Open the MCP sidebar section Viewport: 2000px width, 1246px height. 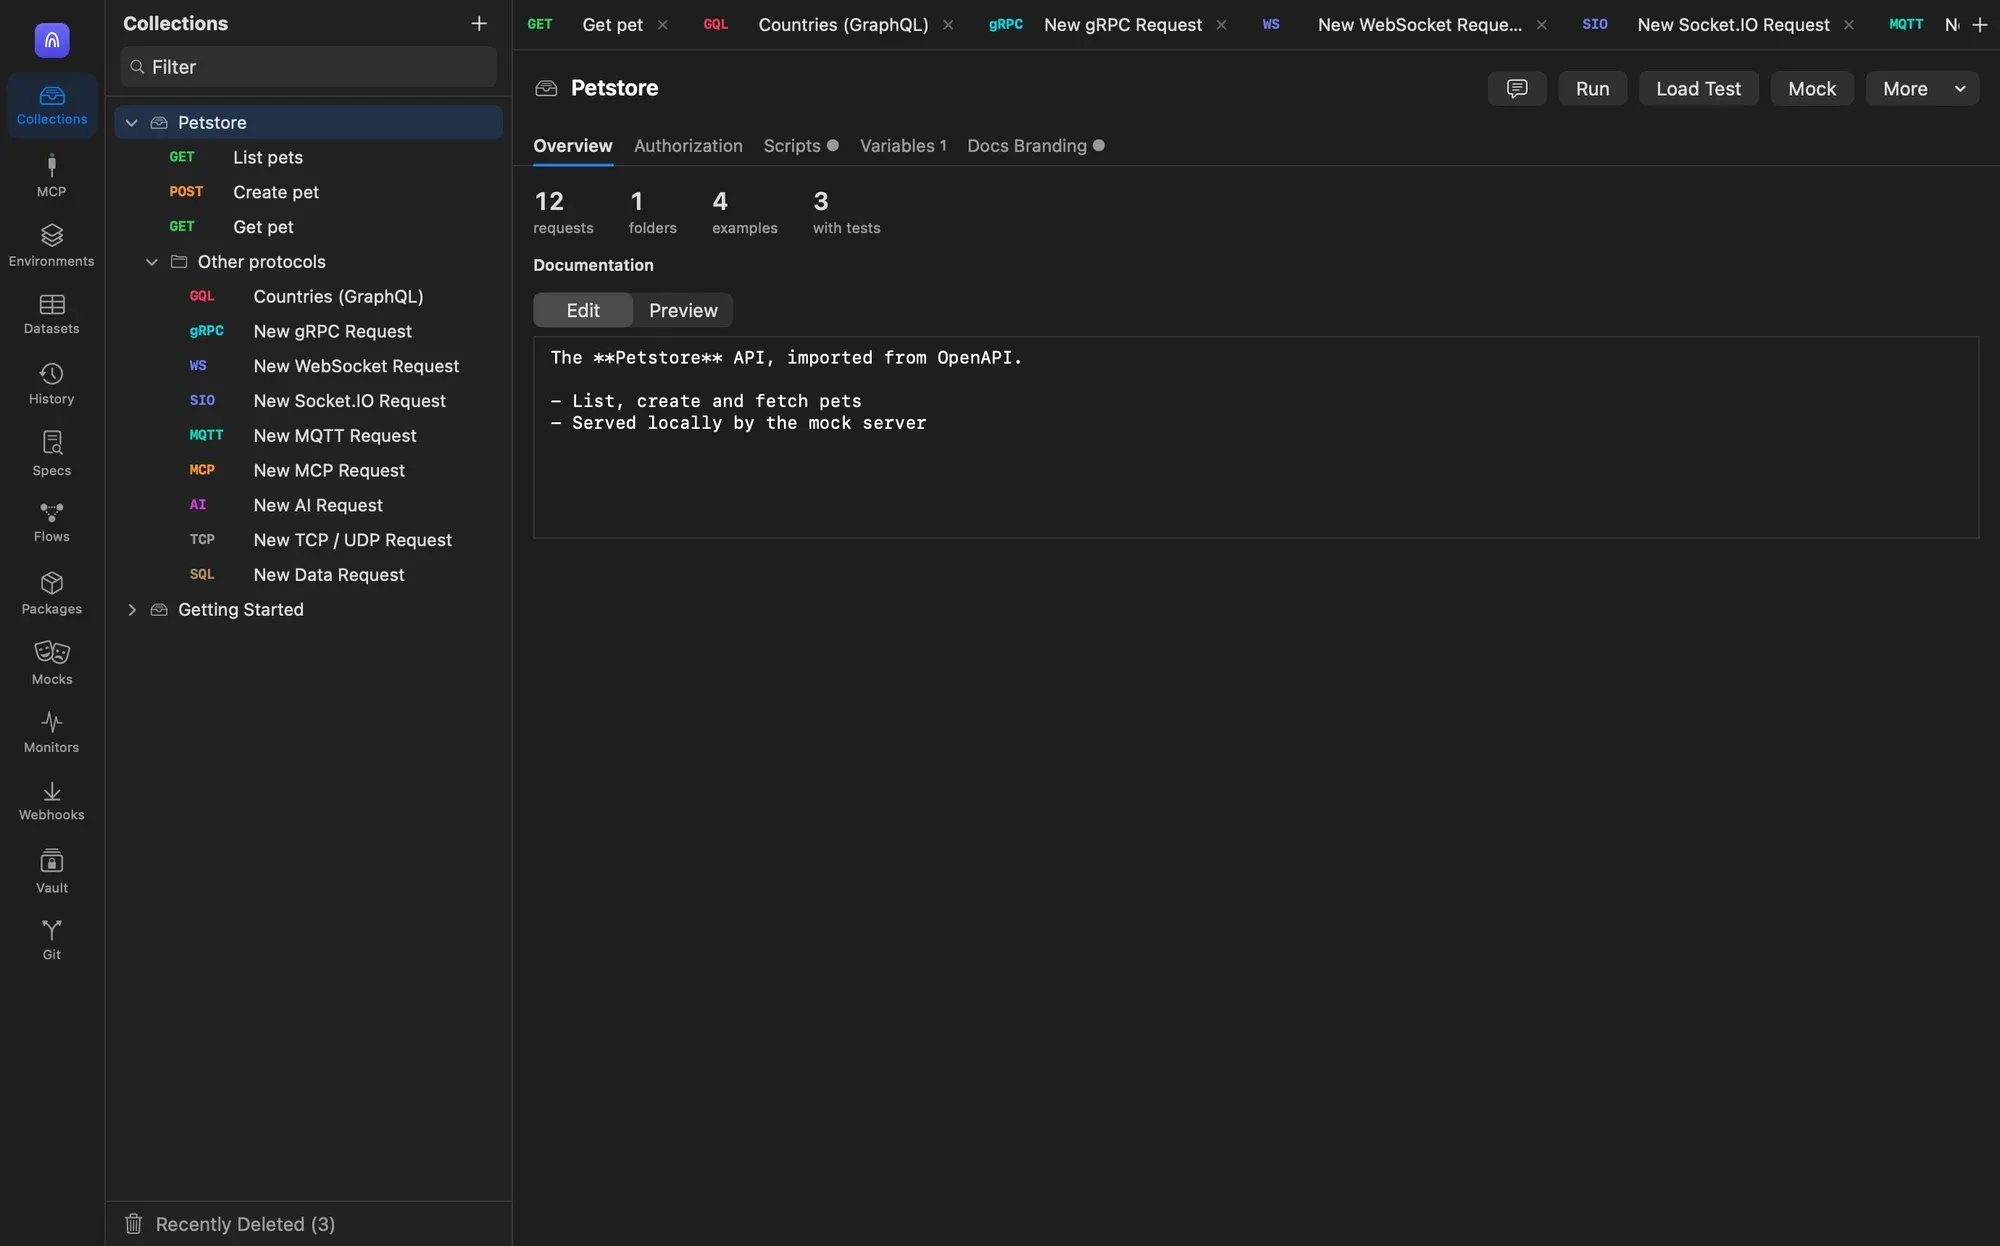tap(52, 176)
